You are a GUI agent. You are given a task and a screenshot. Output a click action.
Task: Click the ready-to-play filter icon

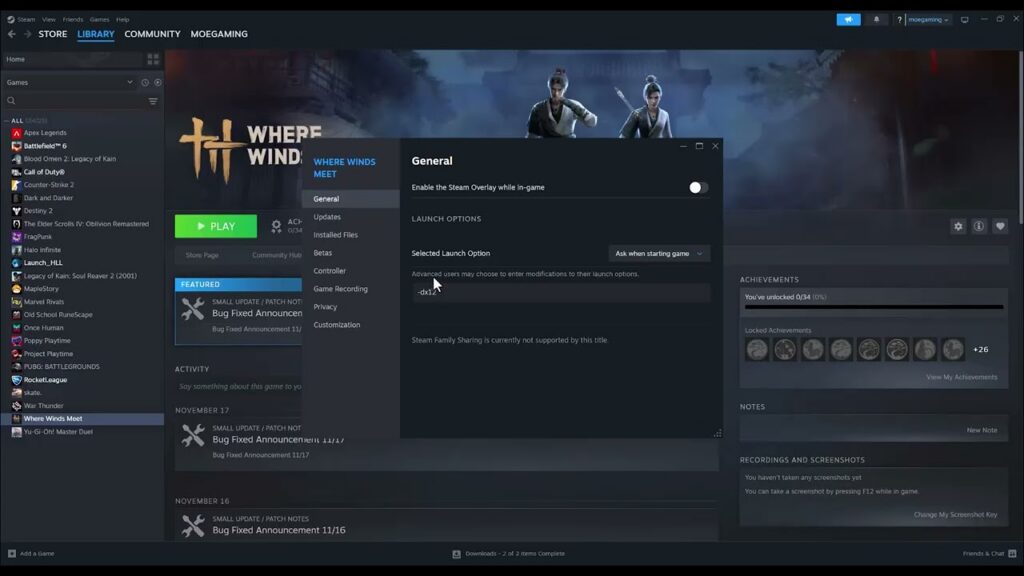click(157, 82)
